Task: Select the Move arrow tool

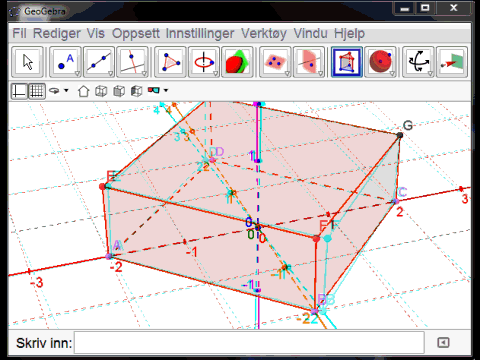Action: pyautogui.click(x=27, y=62)
